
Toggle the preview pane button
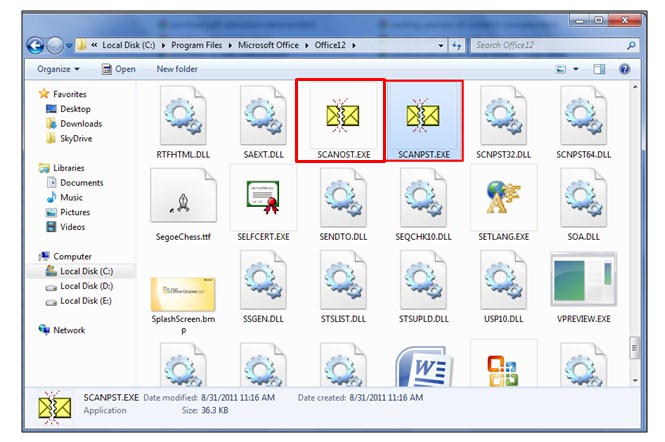[599, 69]
